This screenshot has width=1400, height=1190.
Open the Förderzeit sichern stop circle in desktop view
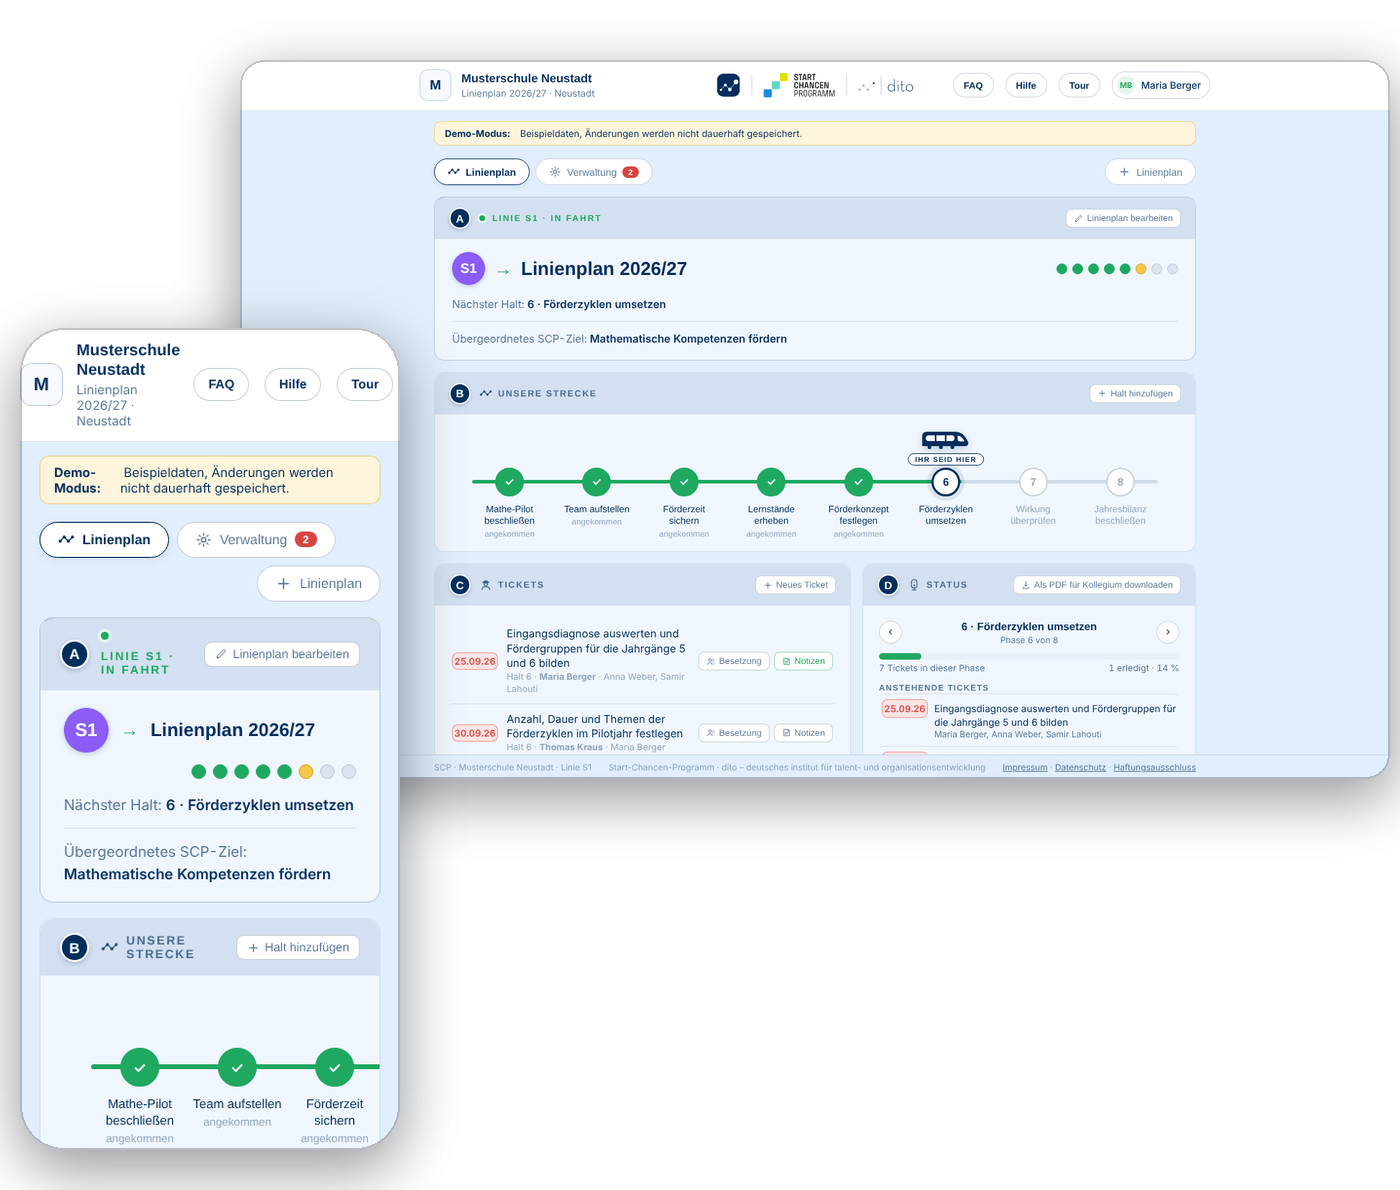click(684, 482)
